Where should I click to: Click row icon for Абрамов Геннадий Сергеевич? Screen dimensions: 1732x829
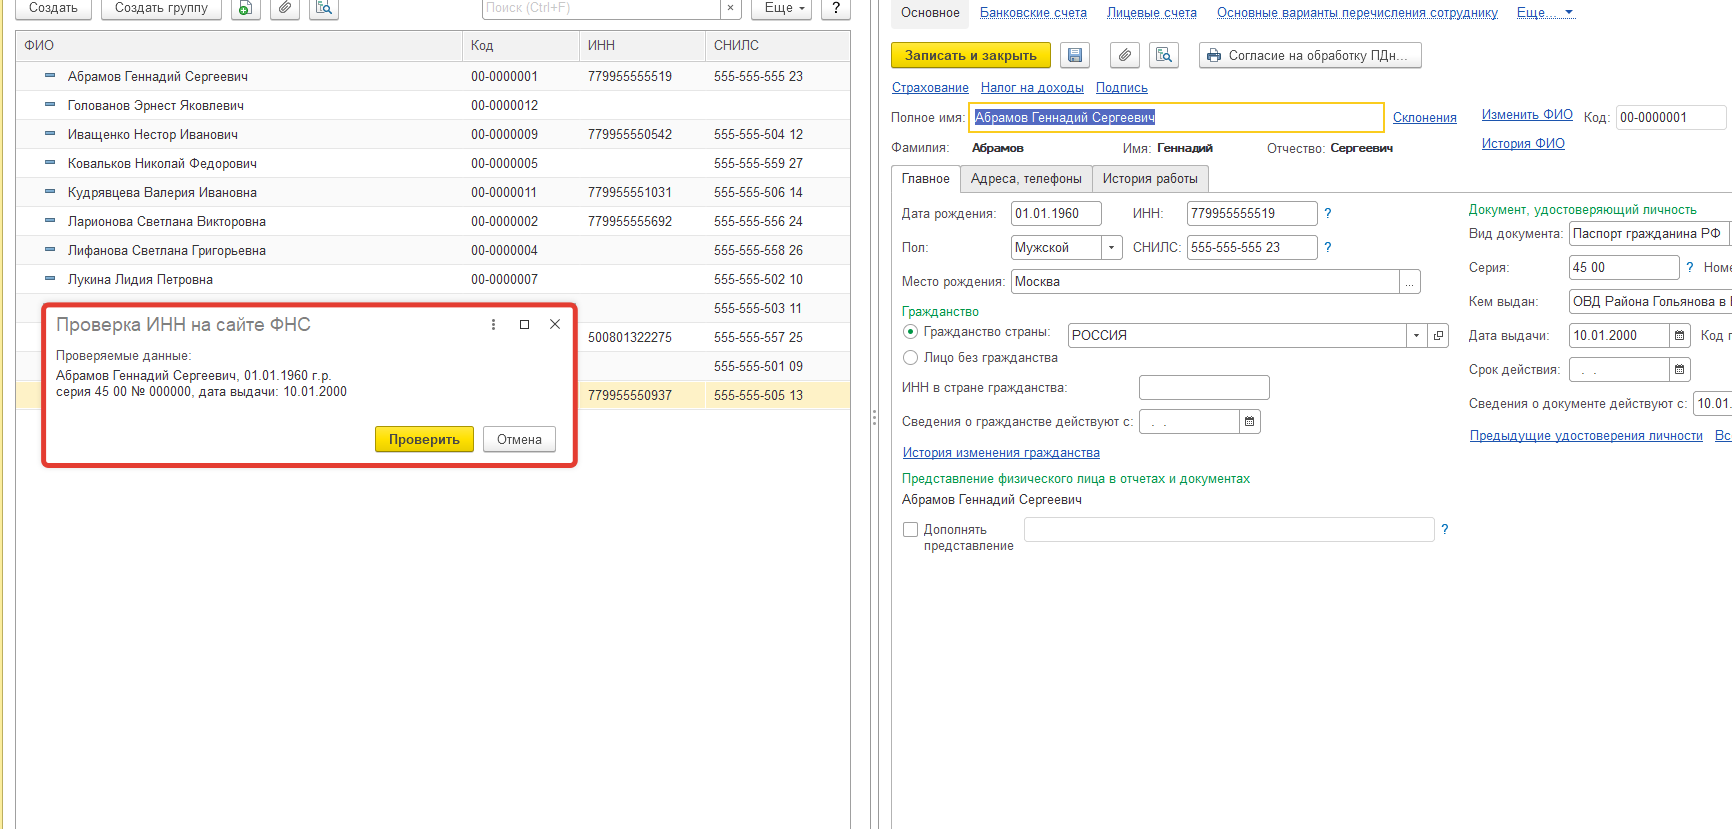(50, 75)
